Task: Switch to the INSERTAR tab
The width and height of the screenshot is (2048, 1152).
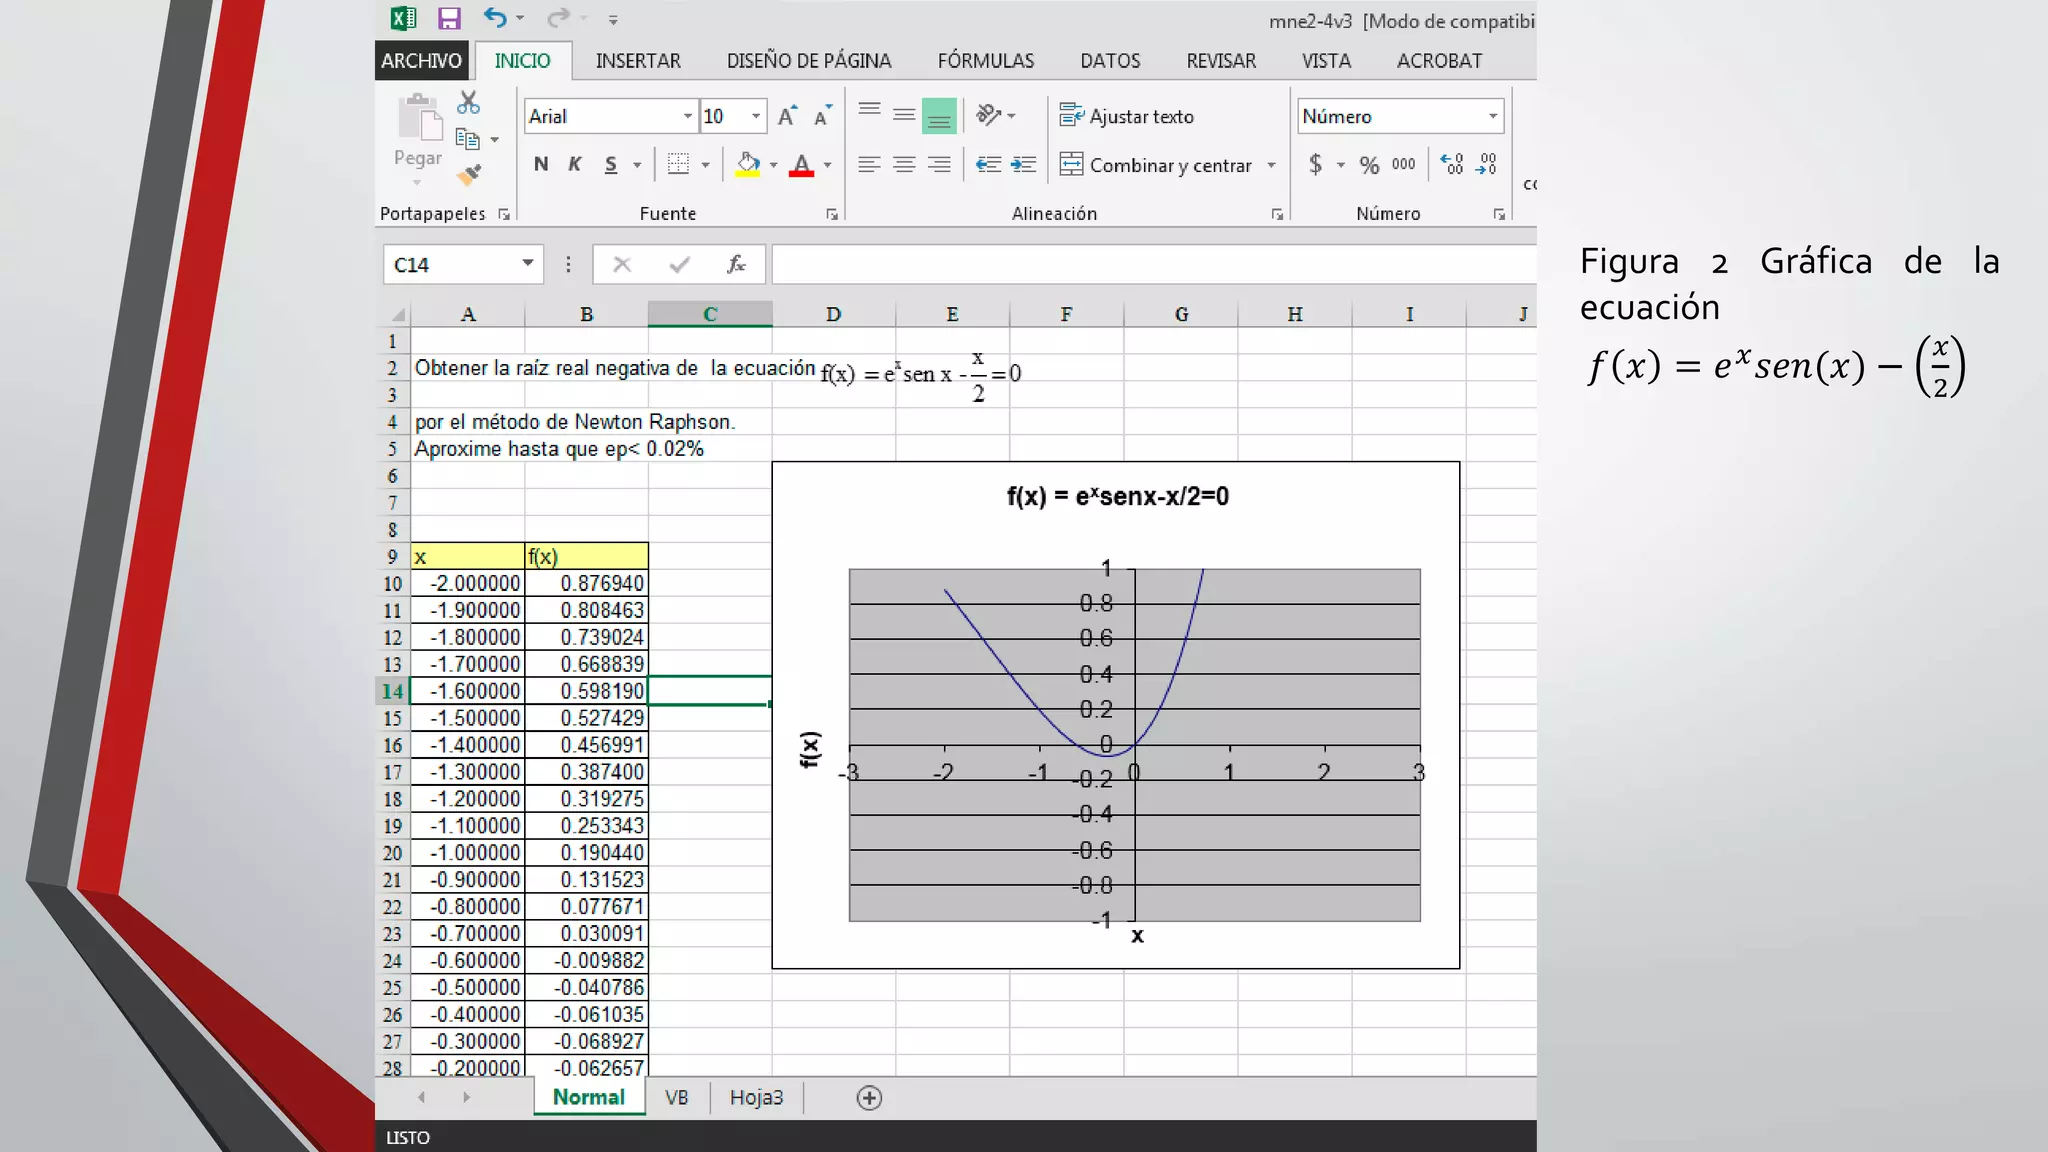Action: coord(638,61)
